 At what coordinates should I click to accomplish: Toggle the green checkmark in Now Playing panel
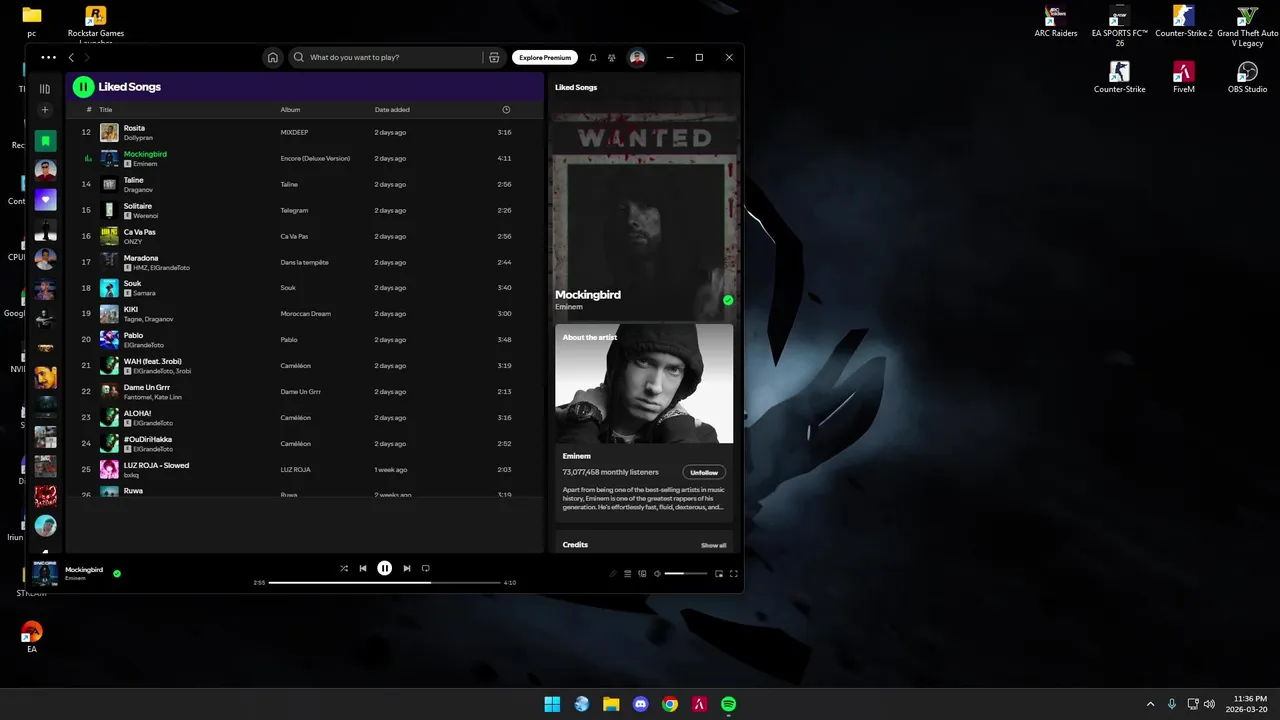pos(728,300)
